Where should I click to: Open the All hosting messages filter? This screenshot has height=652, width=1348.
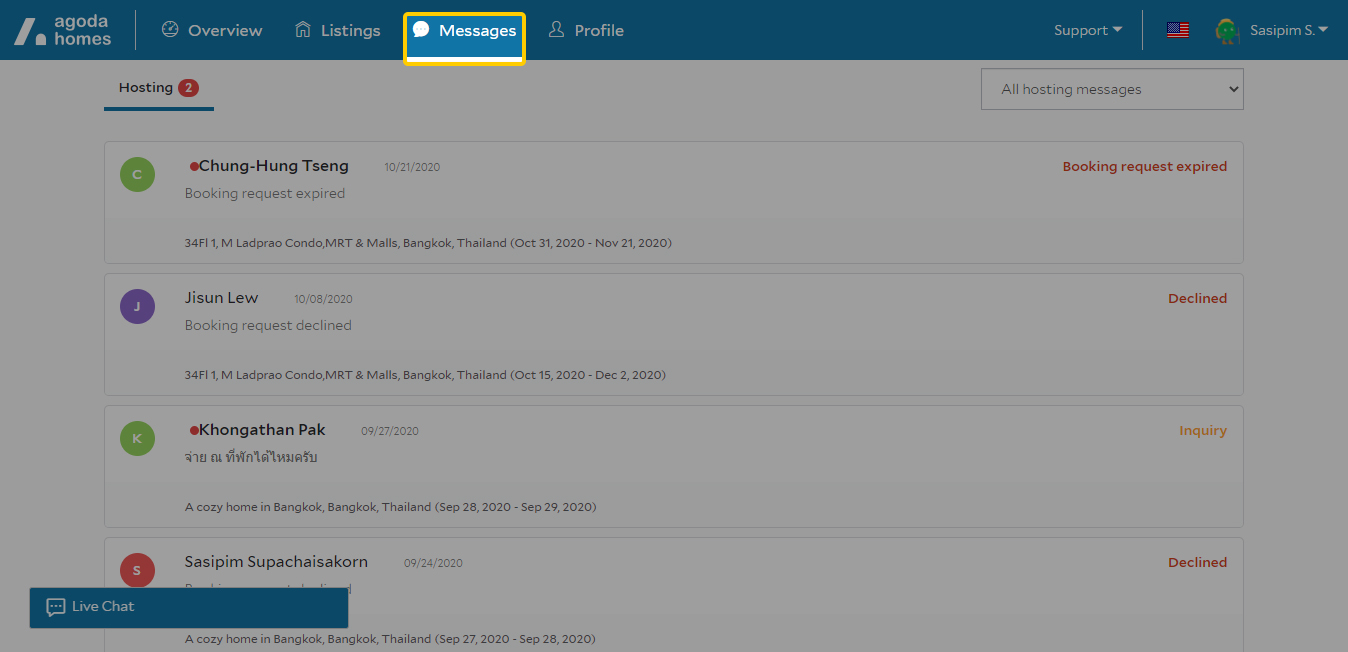(x=1112, y=89)
